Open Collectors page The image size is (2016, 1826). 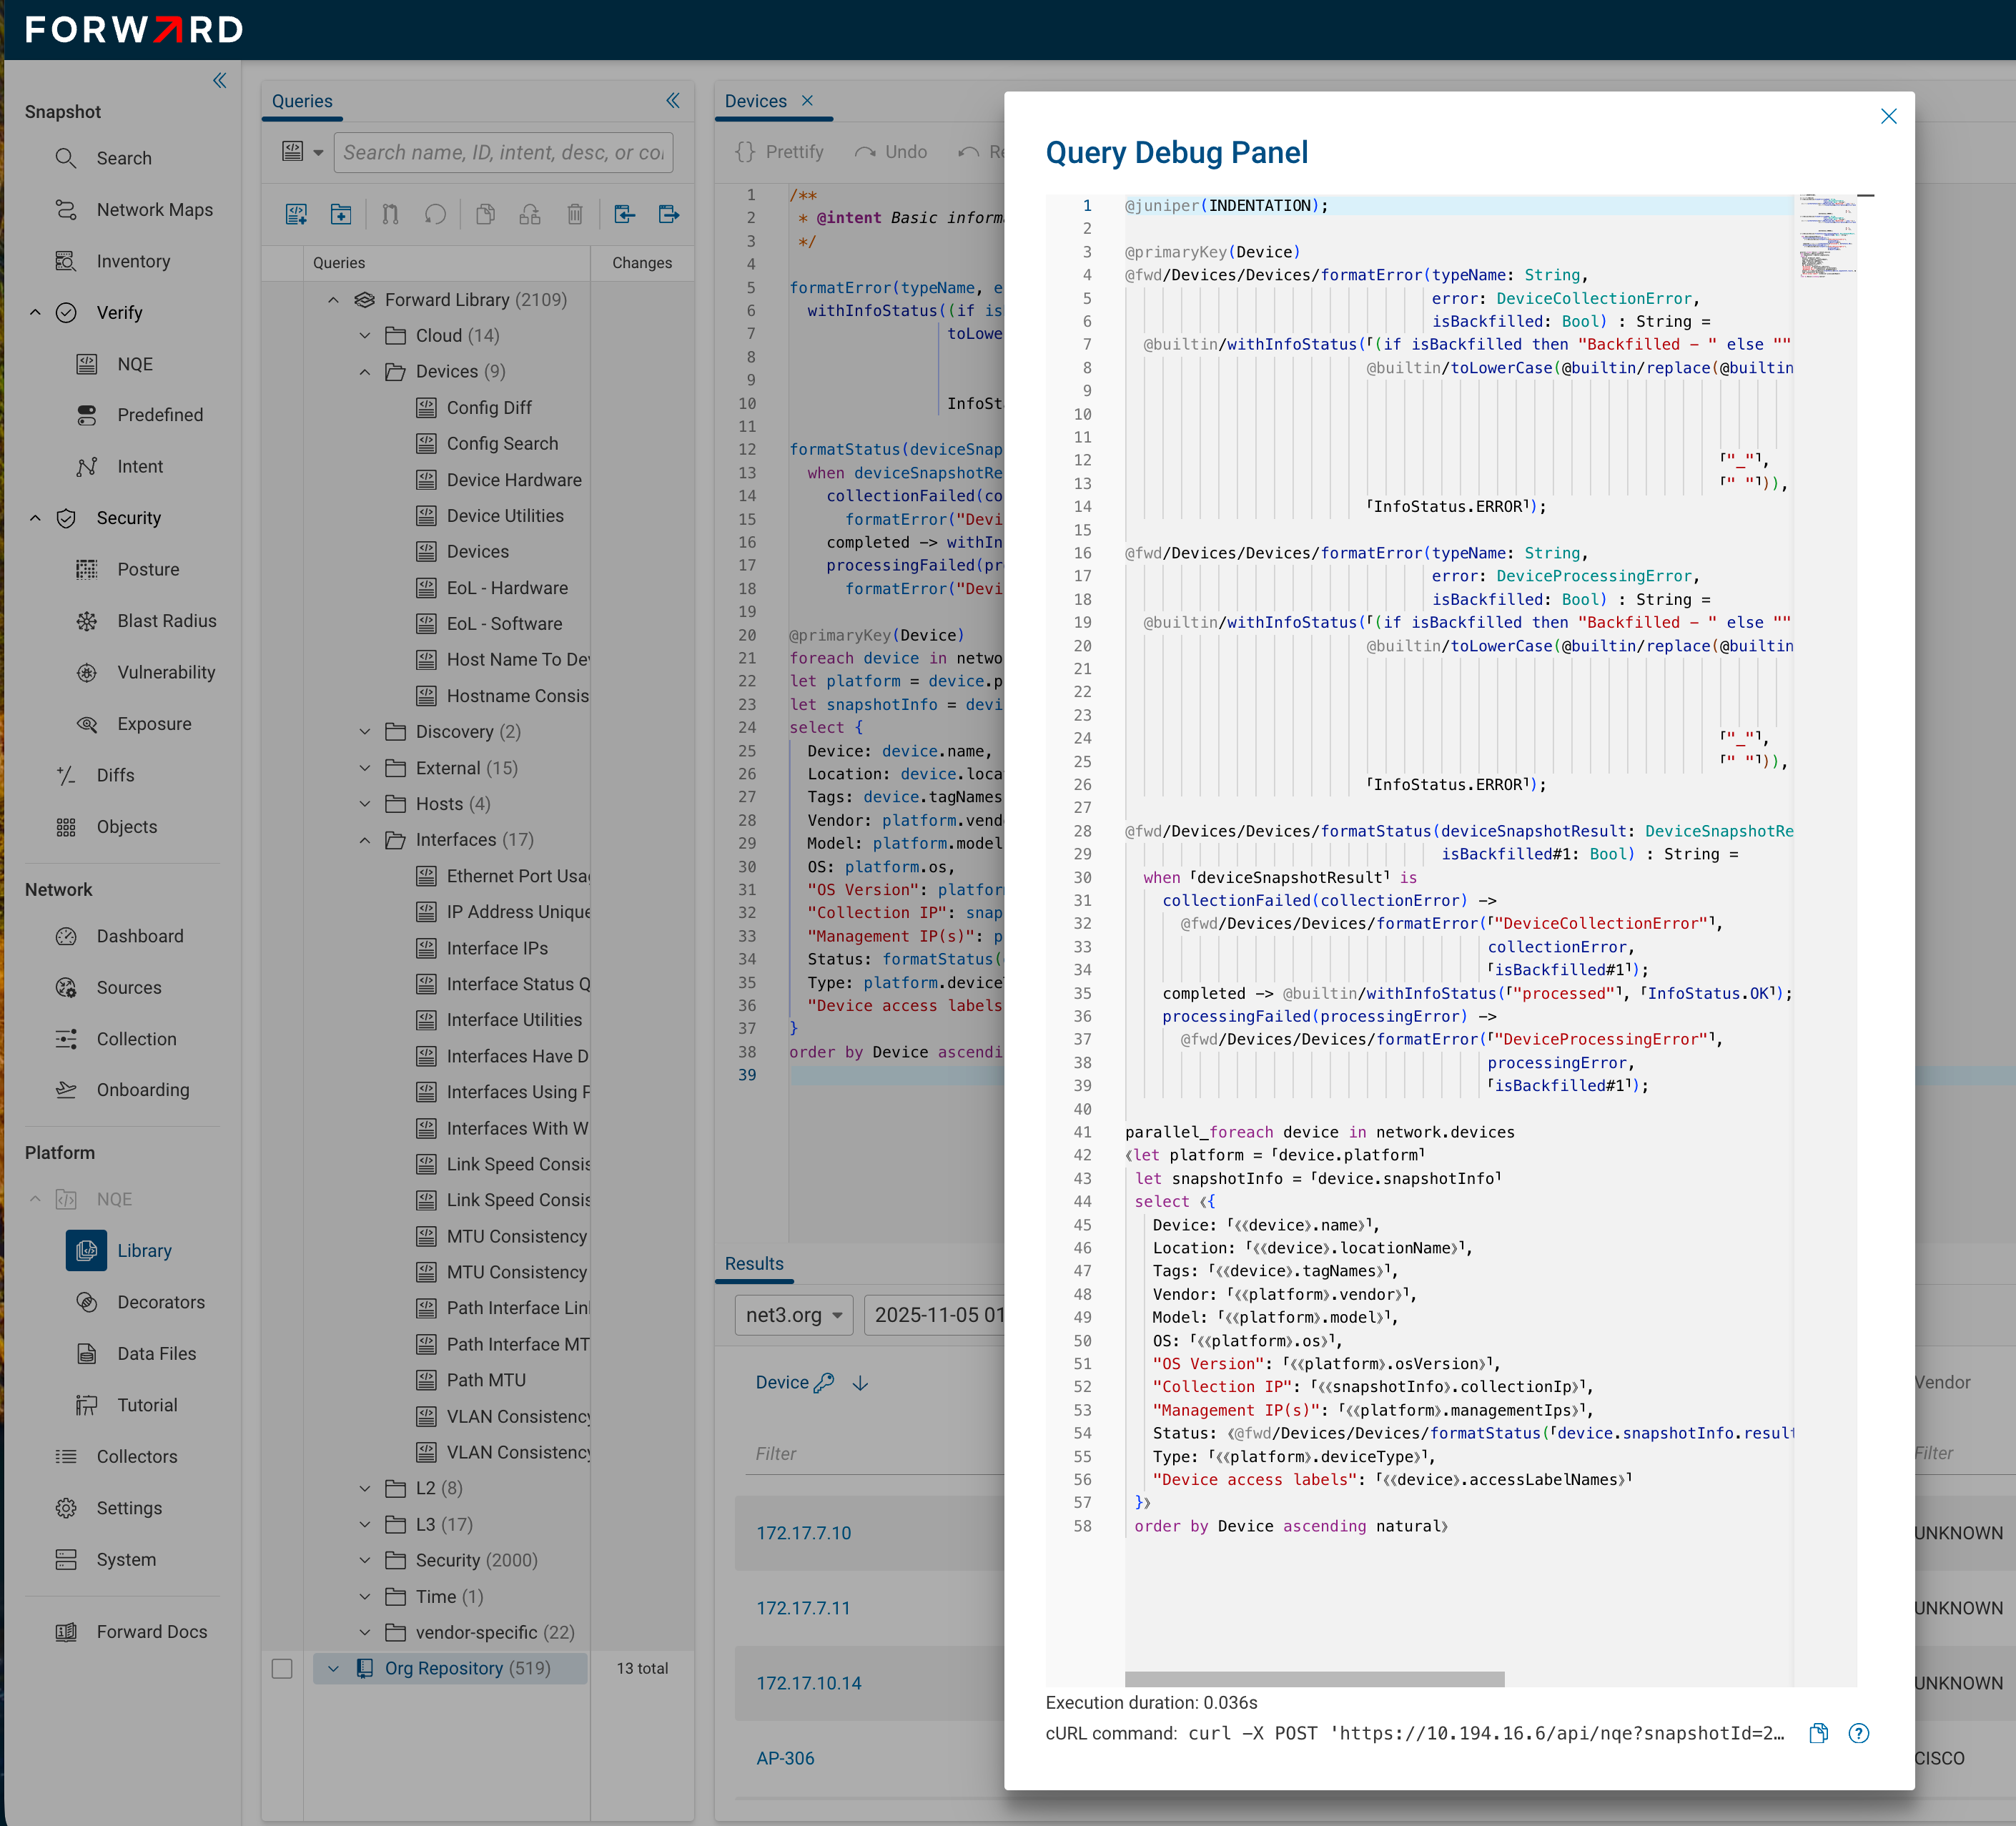click(x=137, y=1457)
